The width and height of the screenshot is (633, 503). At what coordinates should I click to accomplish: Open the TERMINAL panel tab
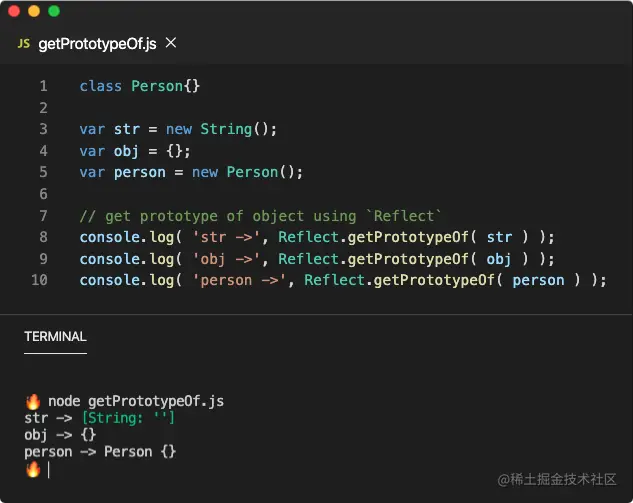(x=55, y=337)
